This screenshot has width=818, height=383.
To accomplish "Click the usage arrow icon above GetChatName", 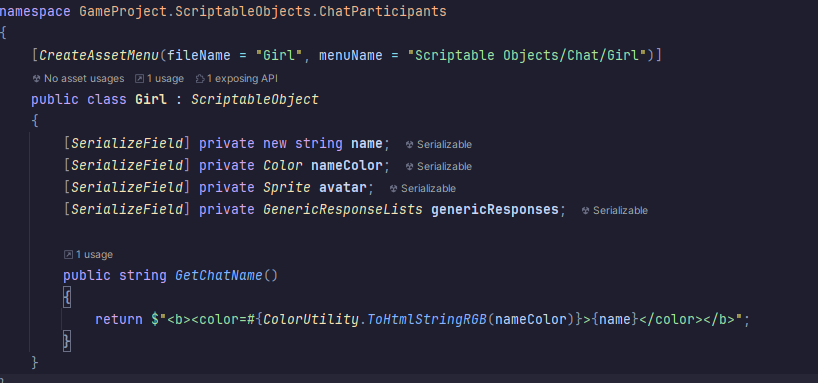I will (x=68, y=255).
